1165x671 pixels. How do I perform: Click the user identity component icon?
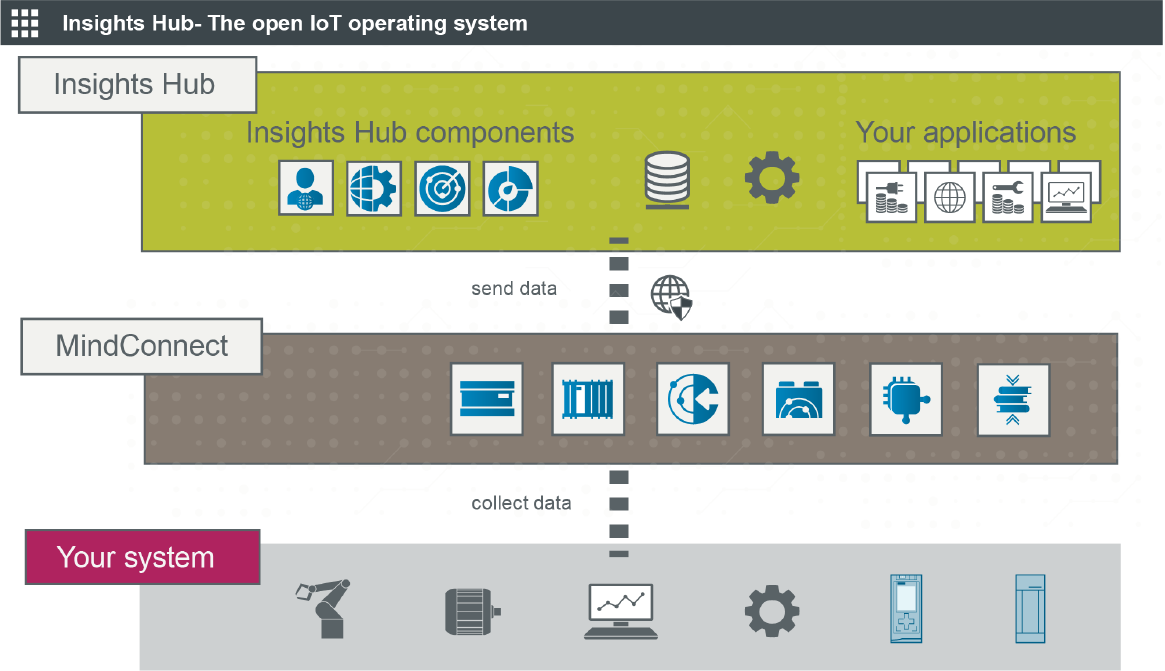coord(306,189)
